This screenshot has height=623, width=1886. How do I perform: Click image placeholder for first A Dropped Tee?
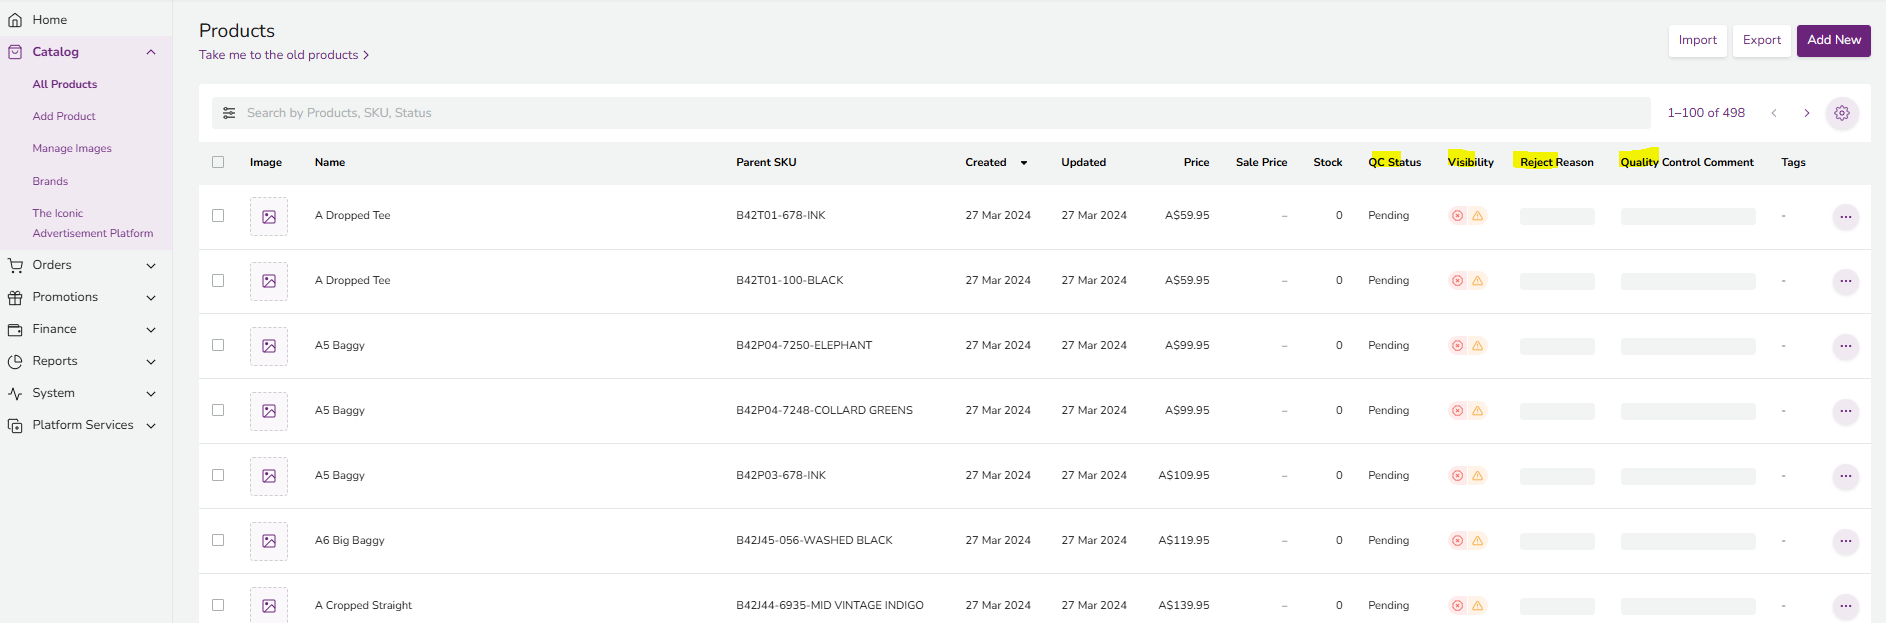pyautogui.click(x=269, y=216)
